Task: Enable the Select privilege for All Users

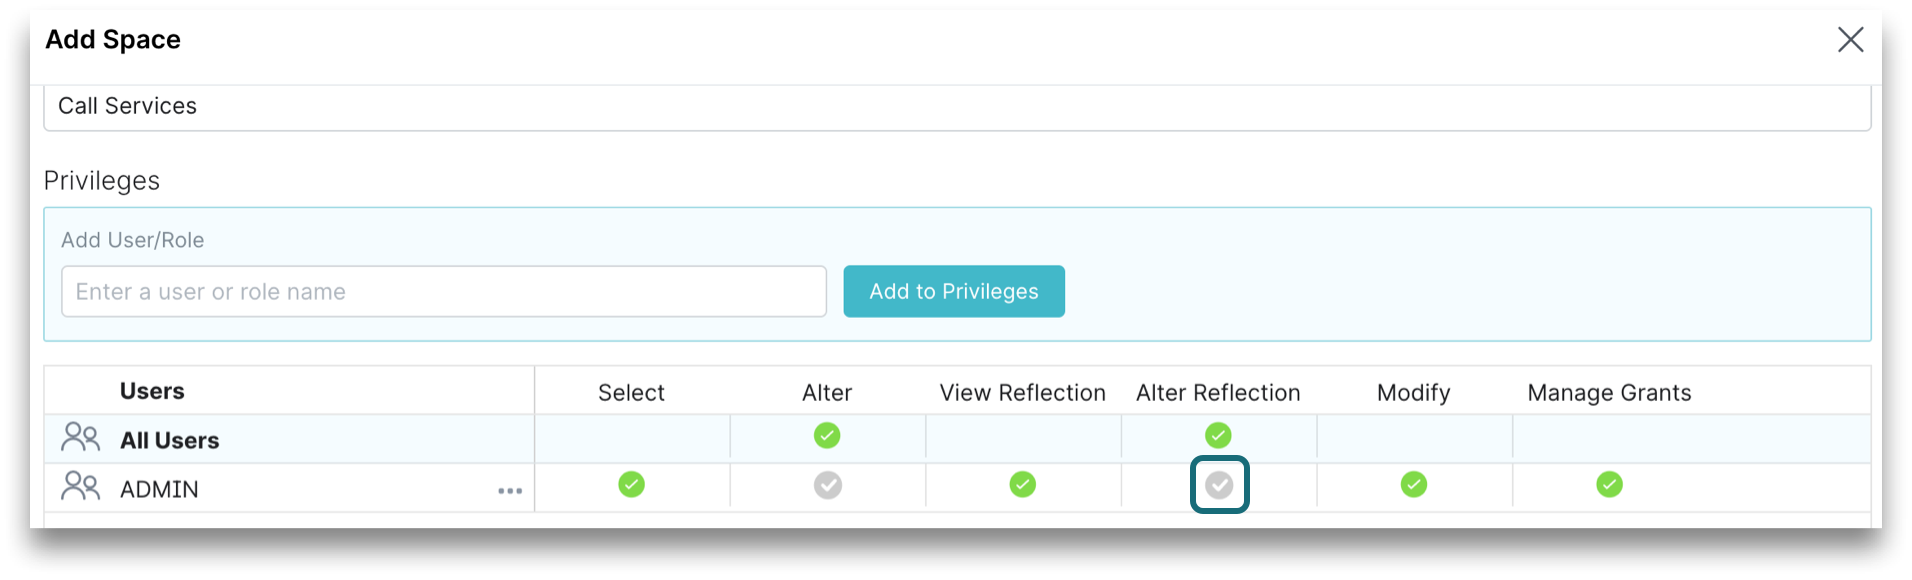Action: point(631,436)
